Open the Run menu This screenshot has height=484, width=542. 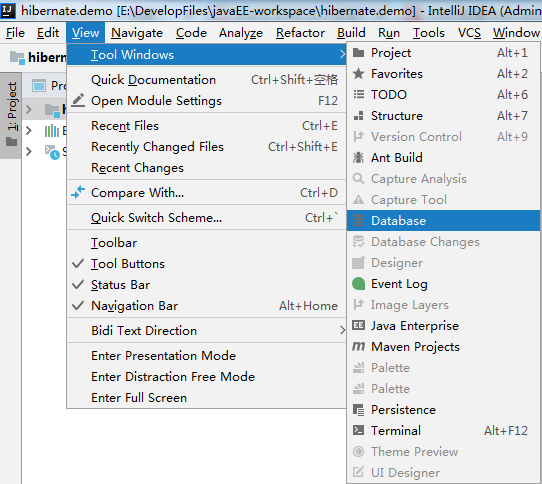point(389,33)
